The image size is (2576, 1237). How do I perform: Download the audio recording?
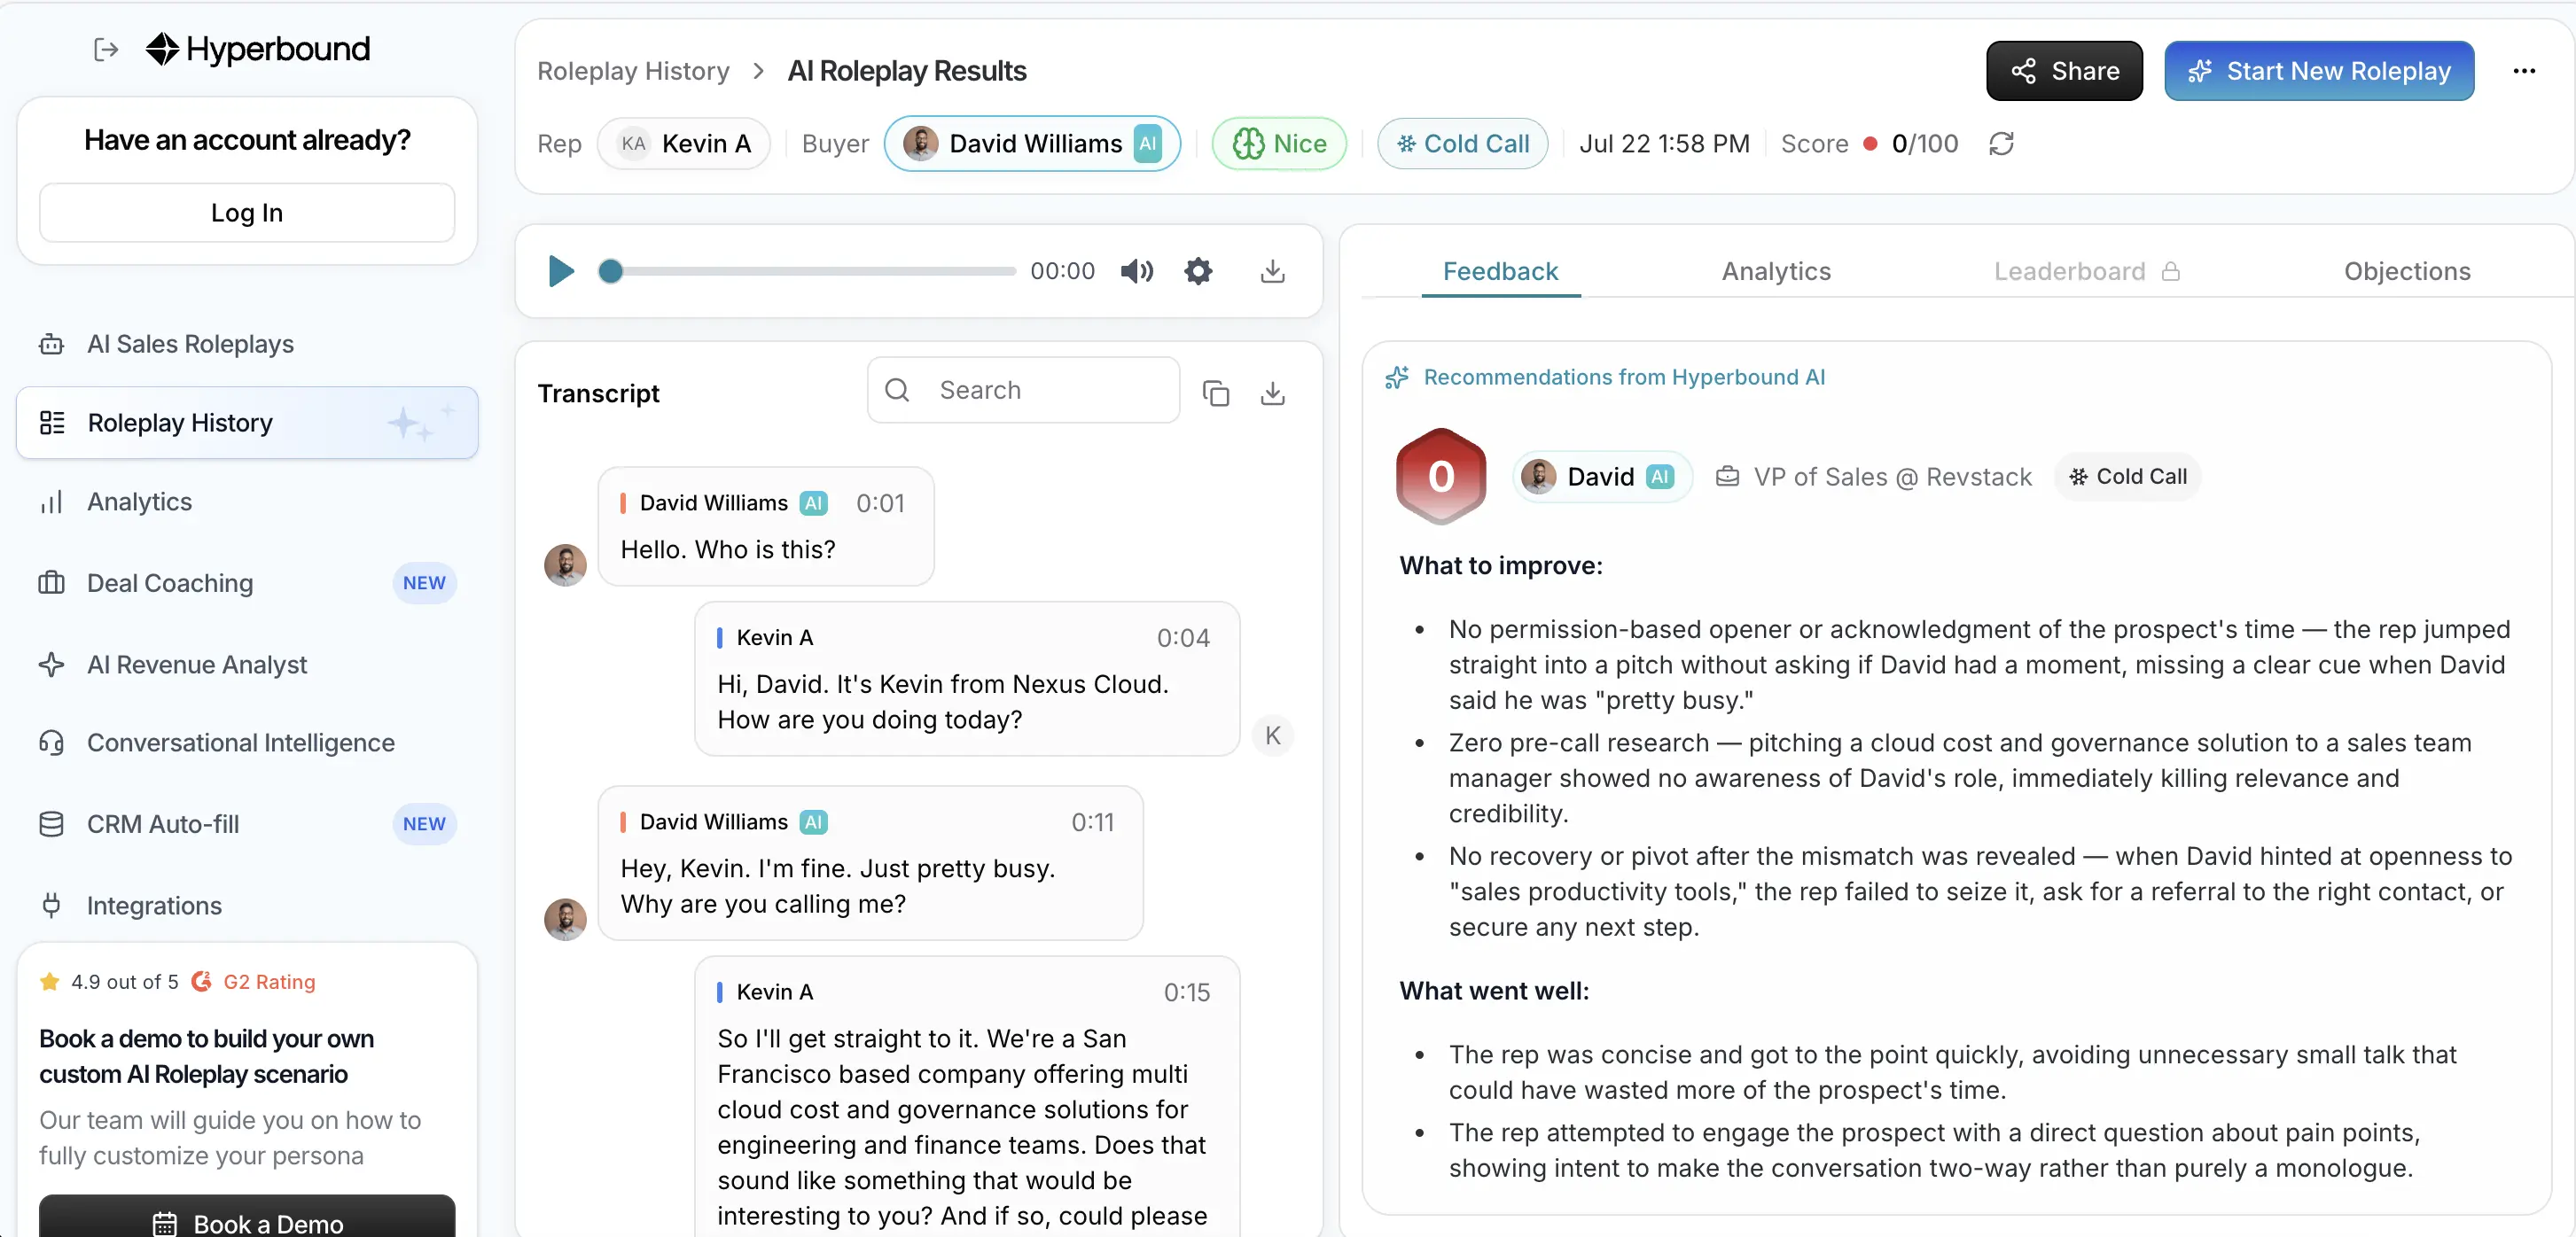1272,271
